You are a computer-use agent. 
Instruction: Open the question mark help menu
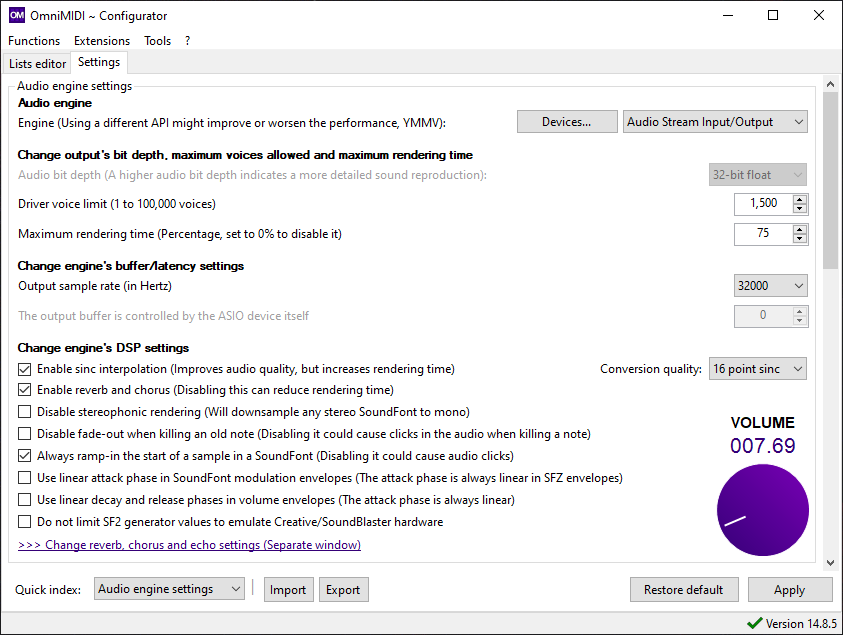pos(187,41)
